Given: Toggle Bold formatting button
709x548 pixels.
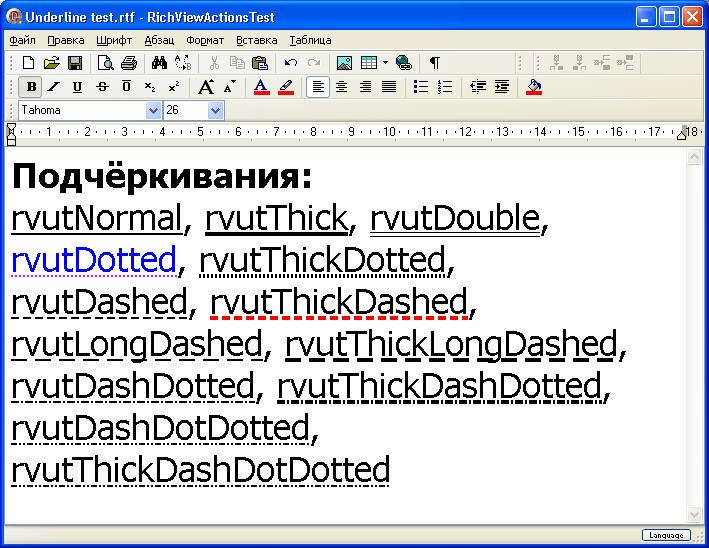Looking at the screenshot, I should (x=31, y=87).
